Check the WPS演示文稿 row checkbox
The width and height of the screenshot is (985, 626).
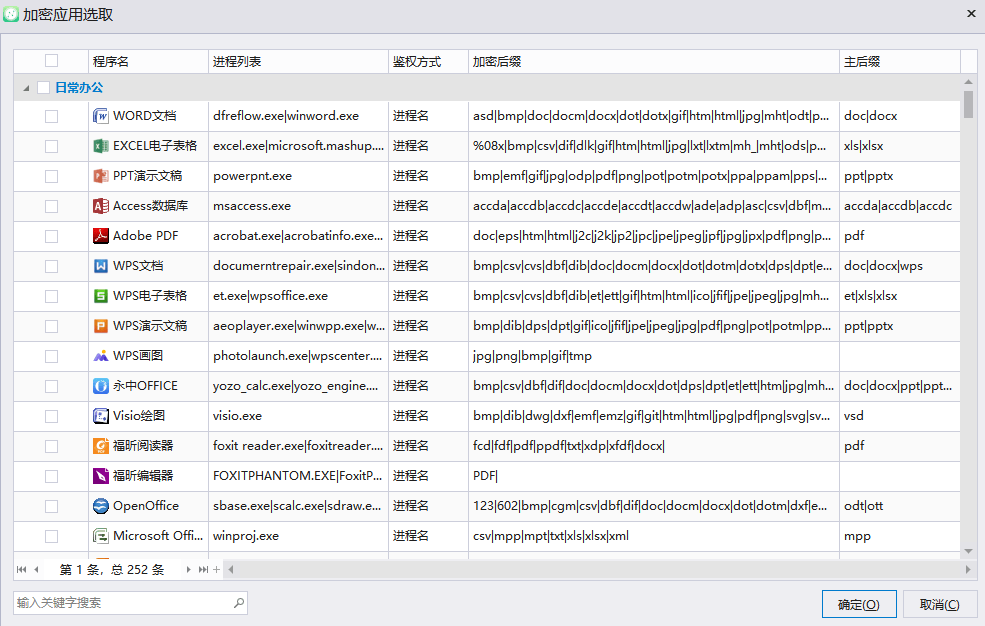[x=52, y=326]
